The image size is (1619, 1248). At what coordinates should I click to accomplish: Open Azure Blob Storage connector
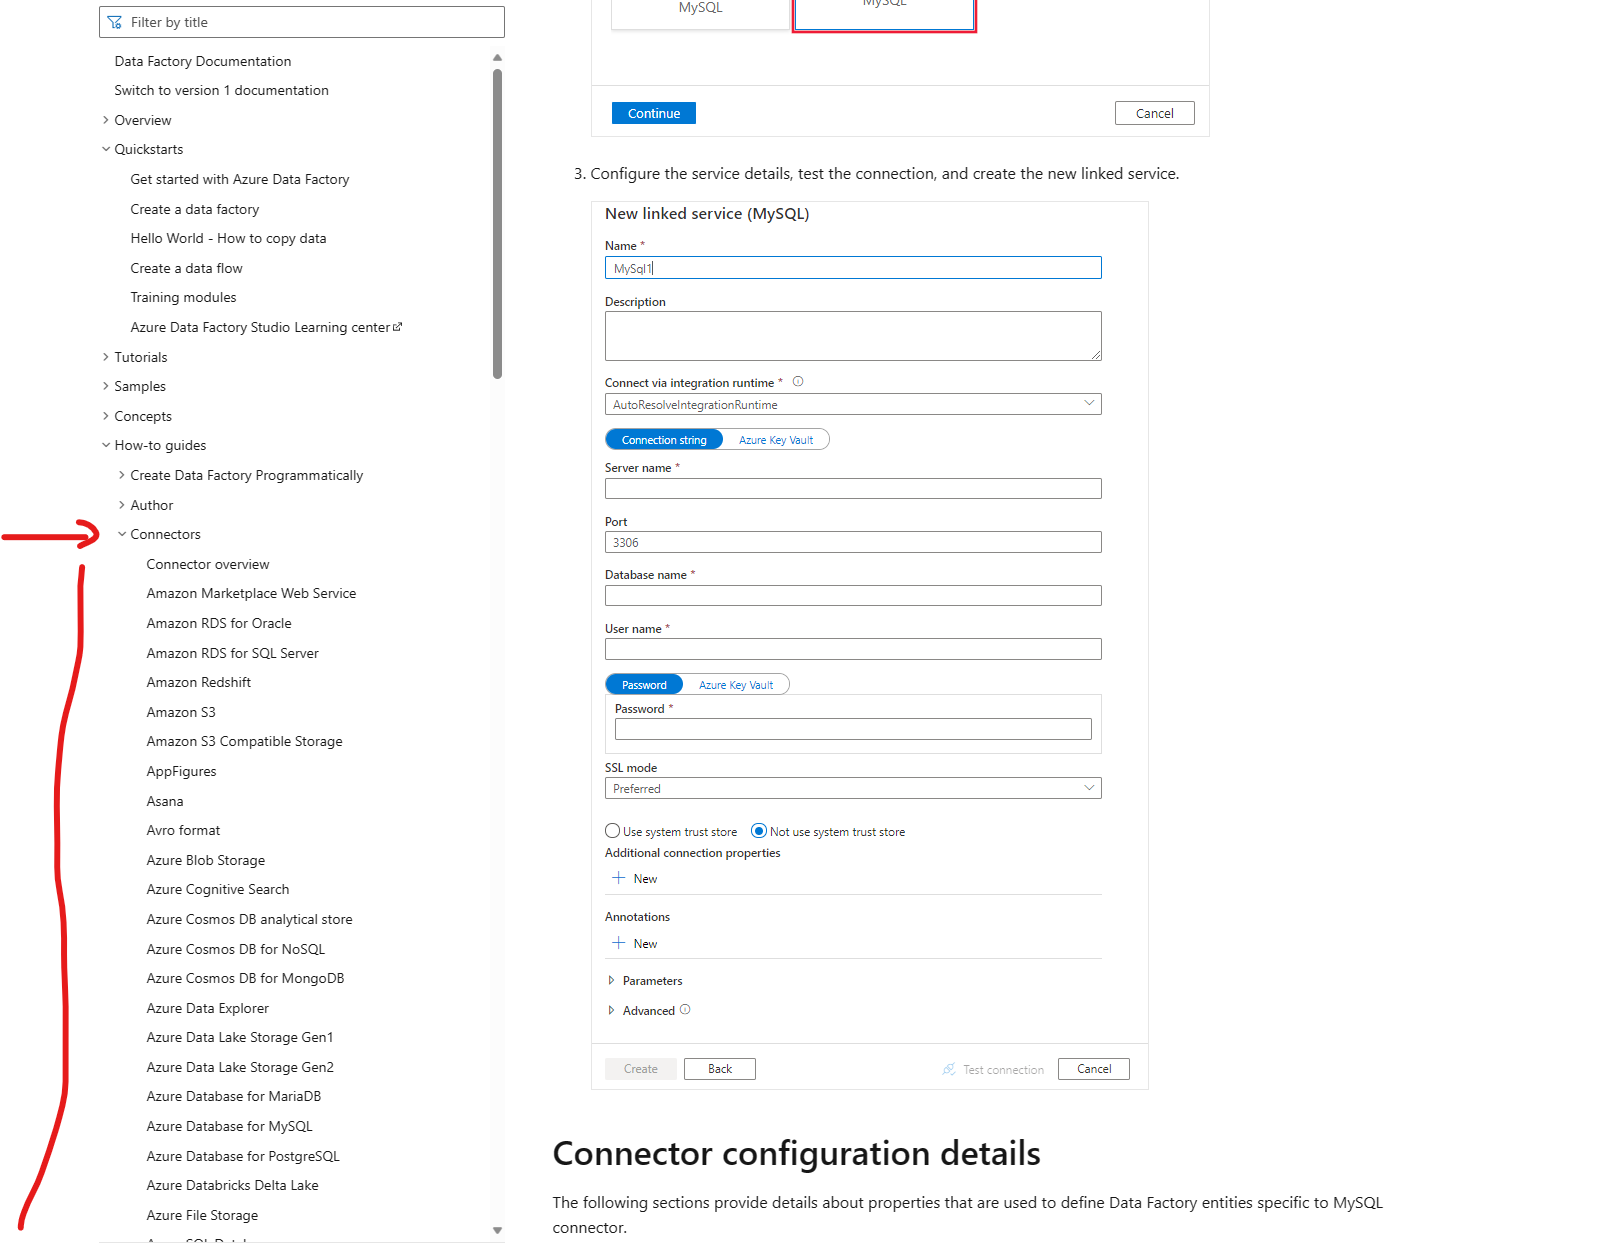tap(206, 860)
